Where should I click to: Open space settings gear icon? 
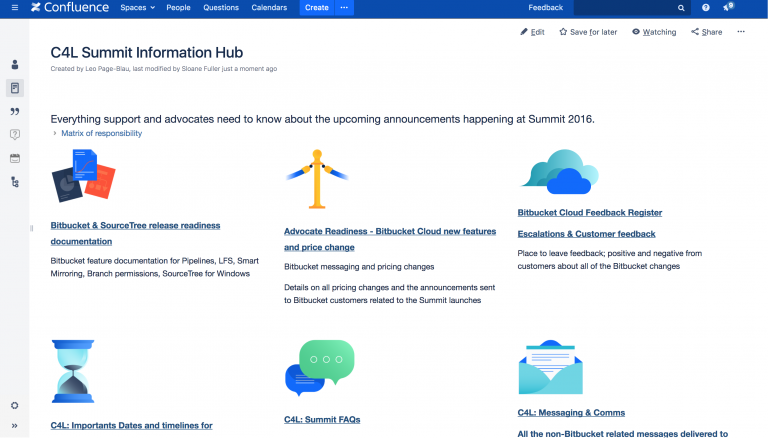pos(15,405)
